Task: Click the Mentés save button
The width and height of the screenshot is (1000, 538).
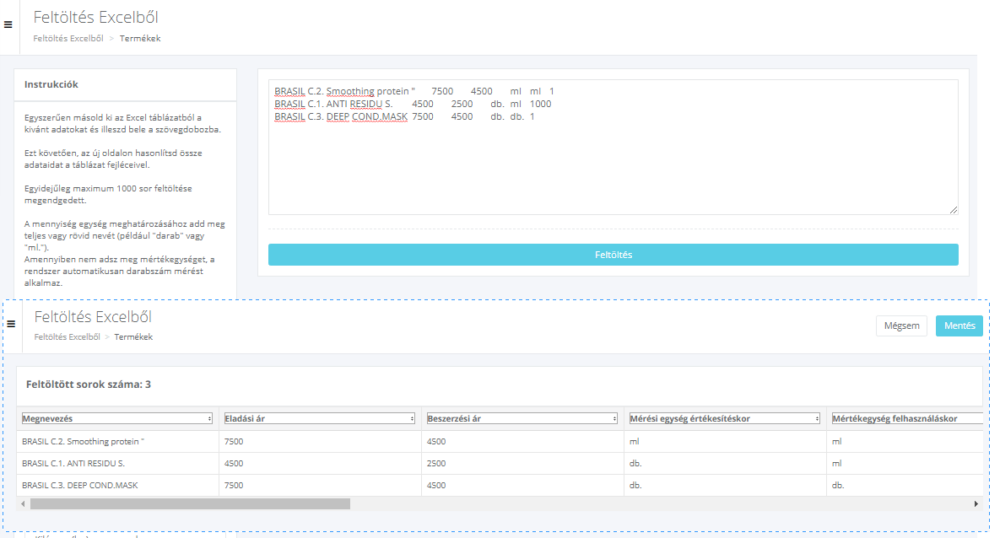Action: [x=959, y=326]
